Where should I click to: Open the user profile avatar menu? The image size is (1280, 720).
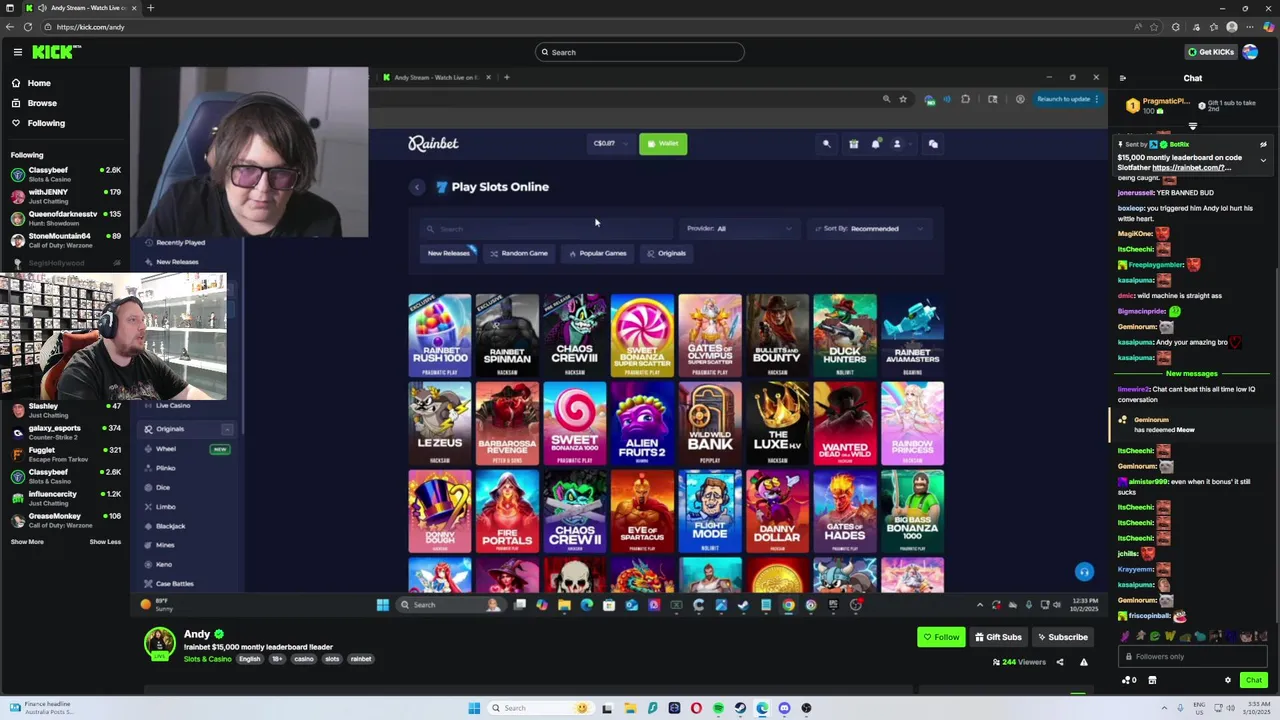click(1250, 52)
